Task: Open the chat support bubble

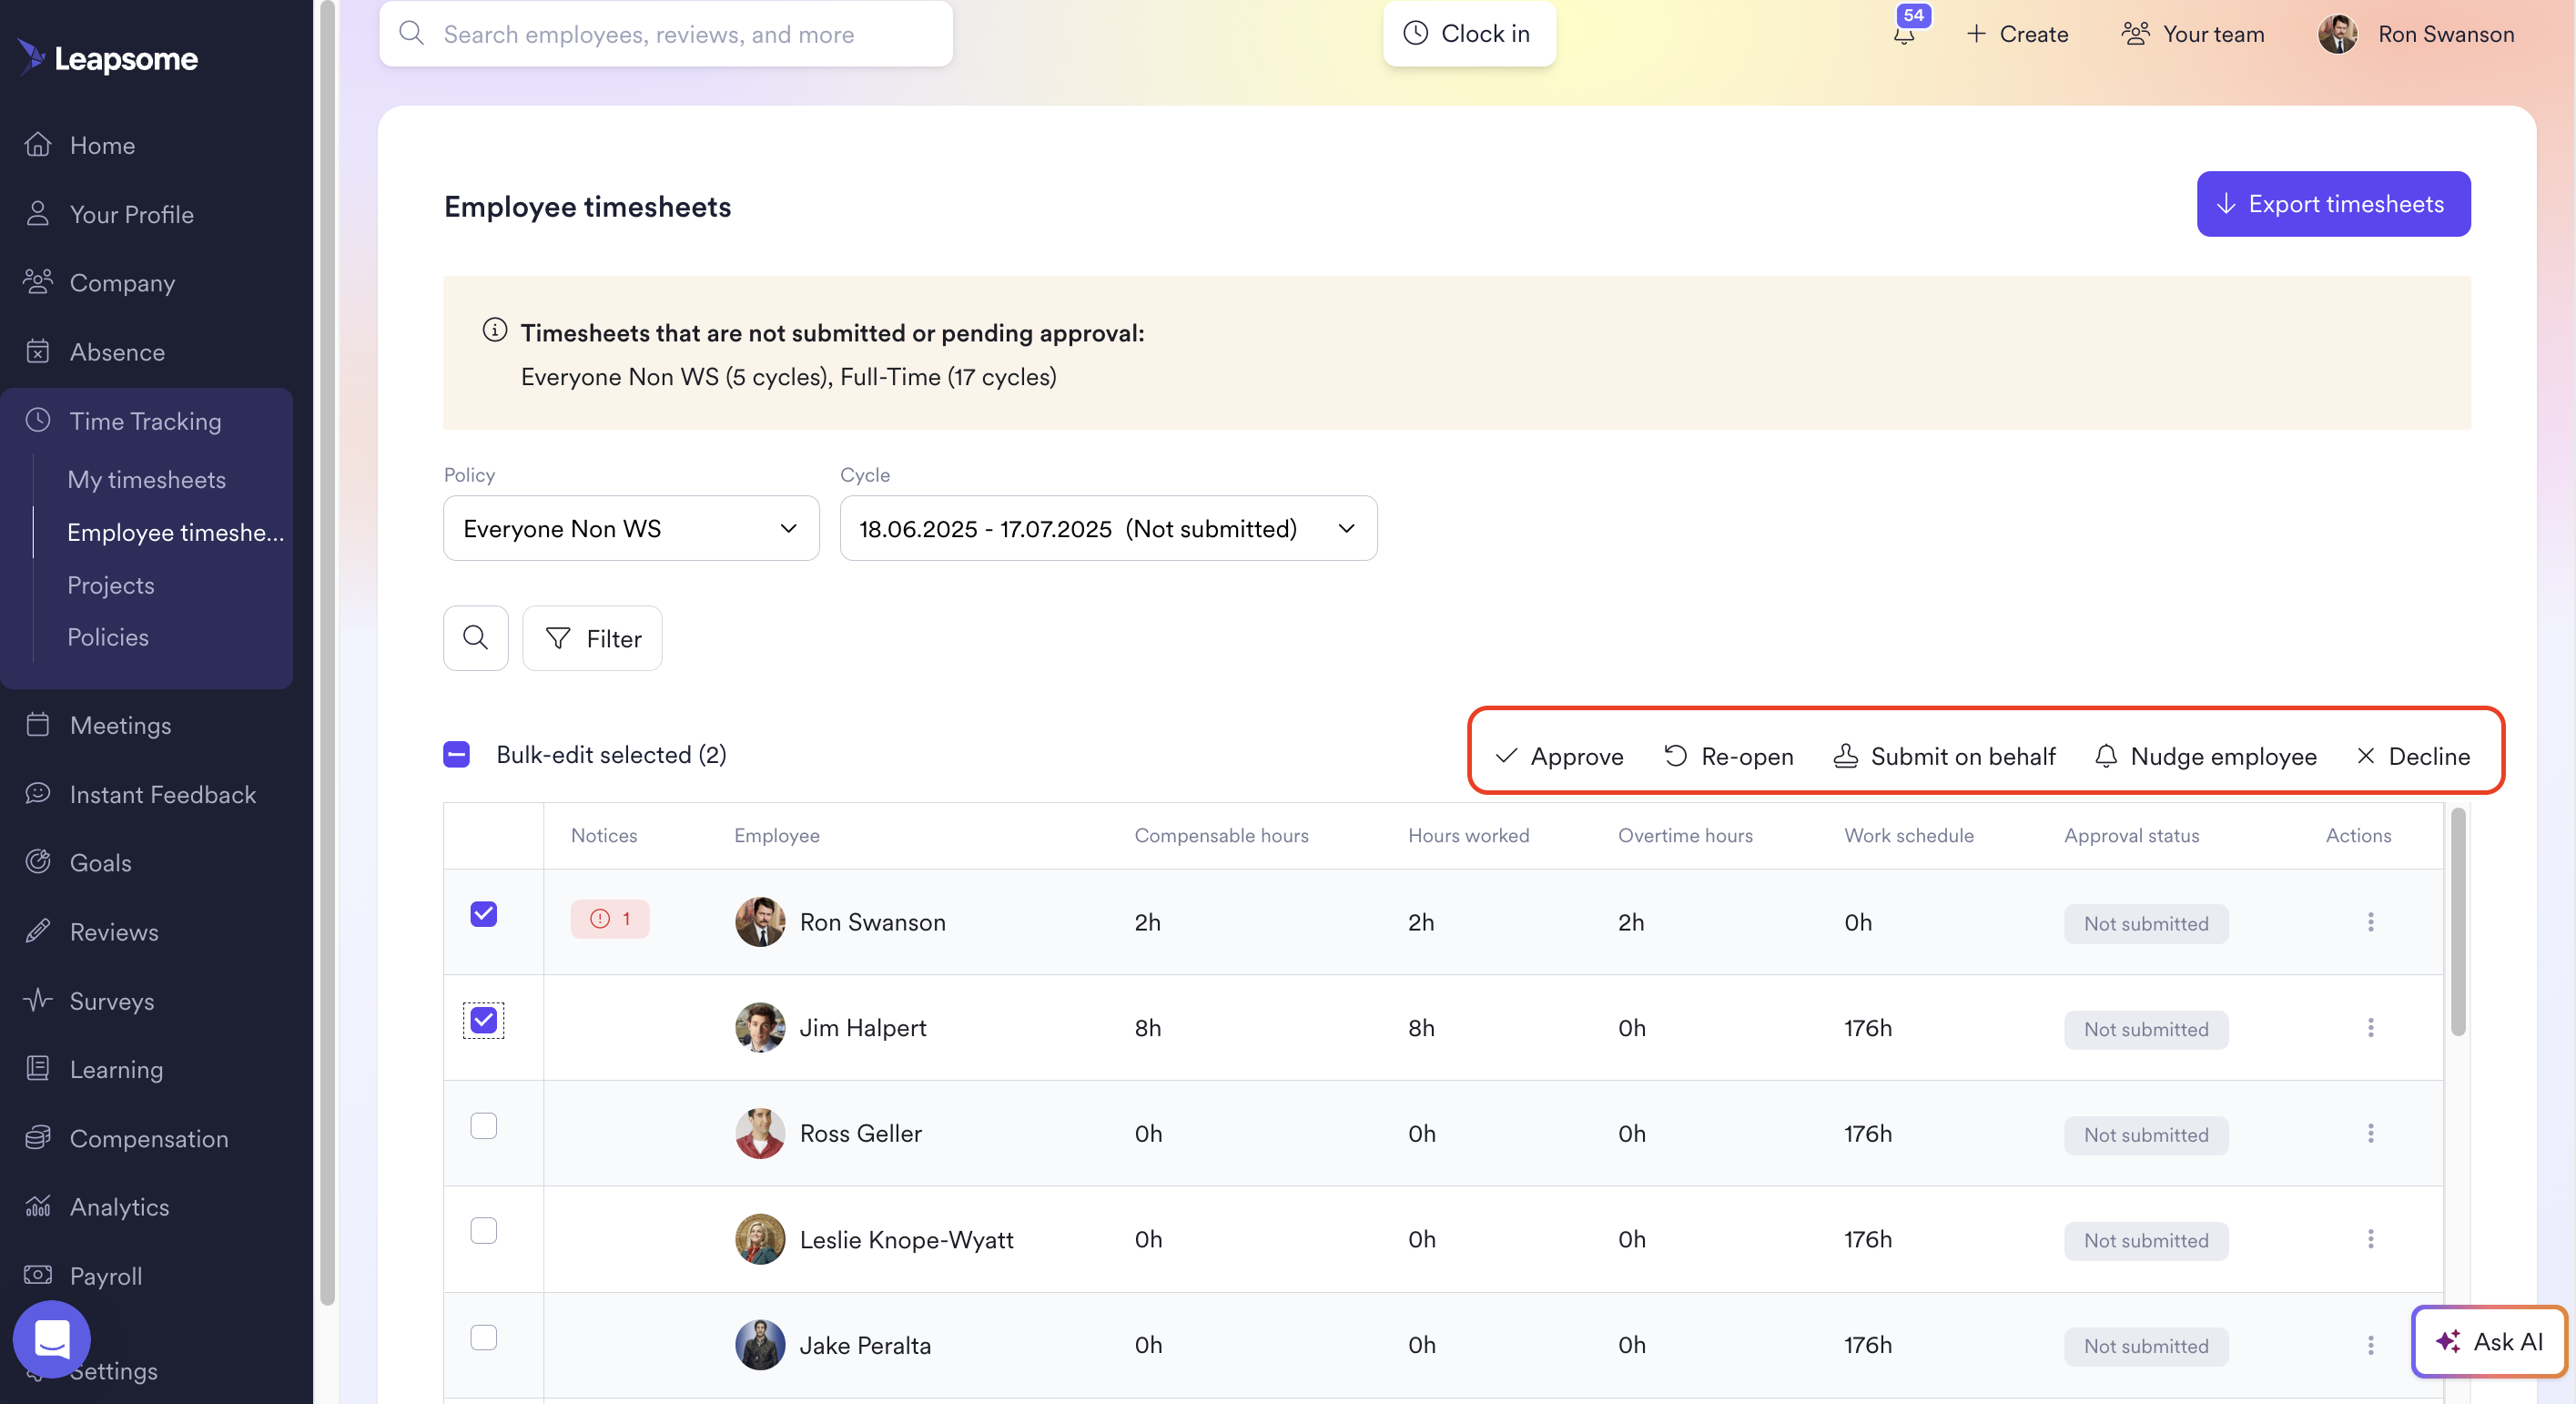Action: 51,1338
